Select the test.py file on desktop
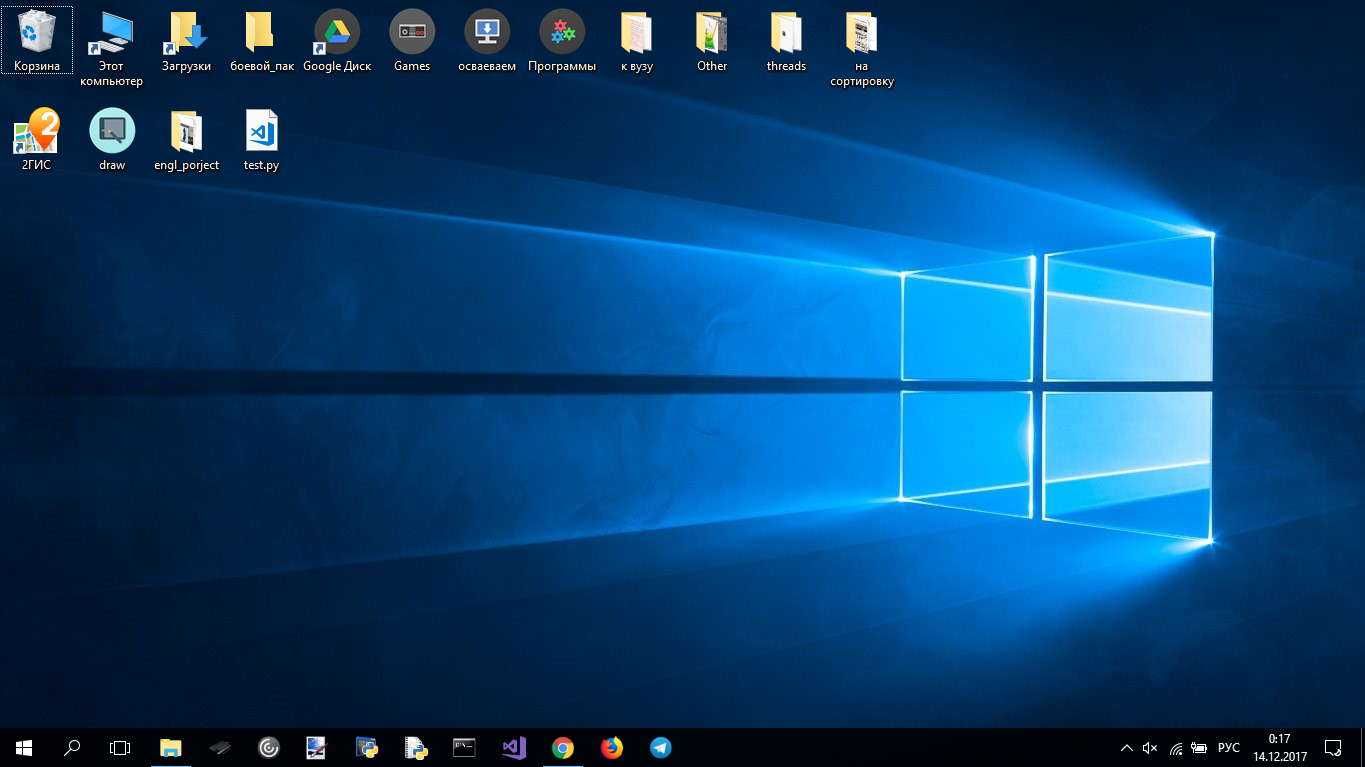 tap(262, 140)
